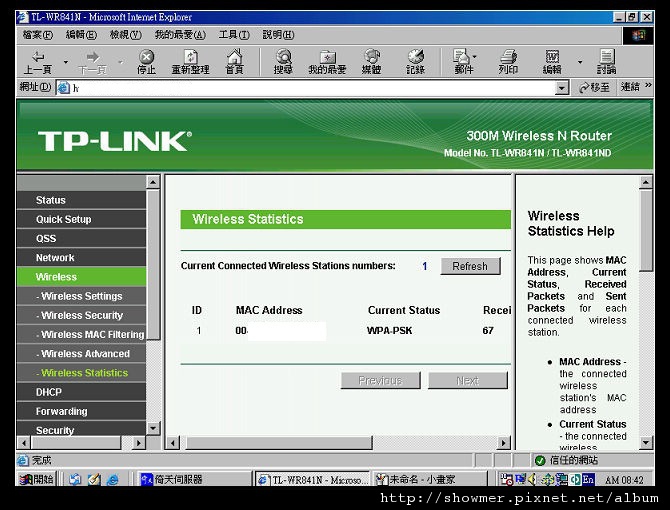Switch to 倚天伺服器 taskbar item
This screenshot has height=510, width=670.
coord(195,479)
